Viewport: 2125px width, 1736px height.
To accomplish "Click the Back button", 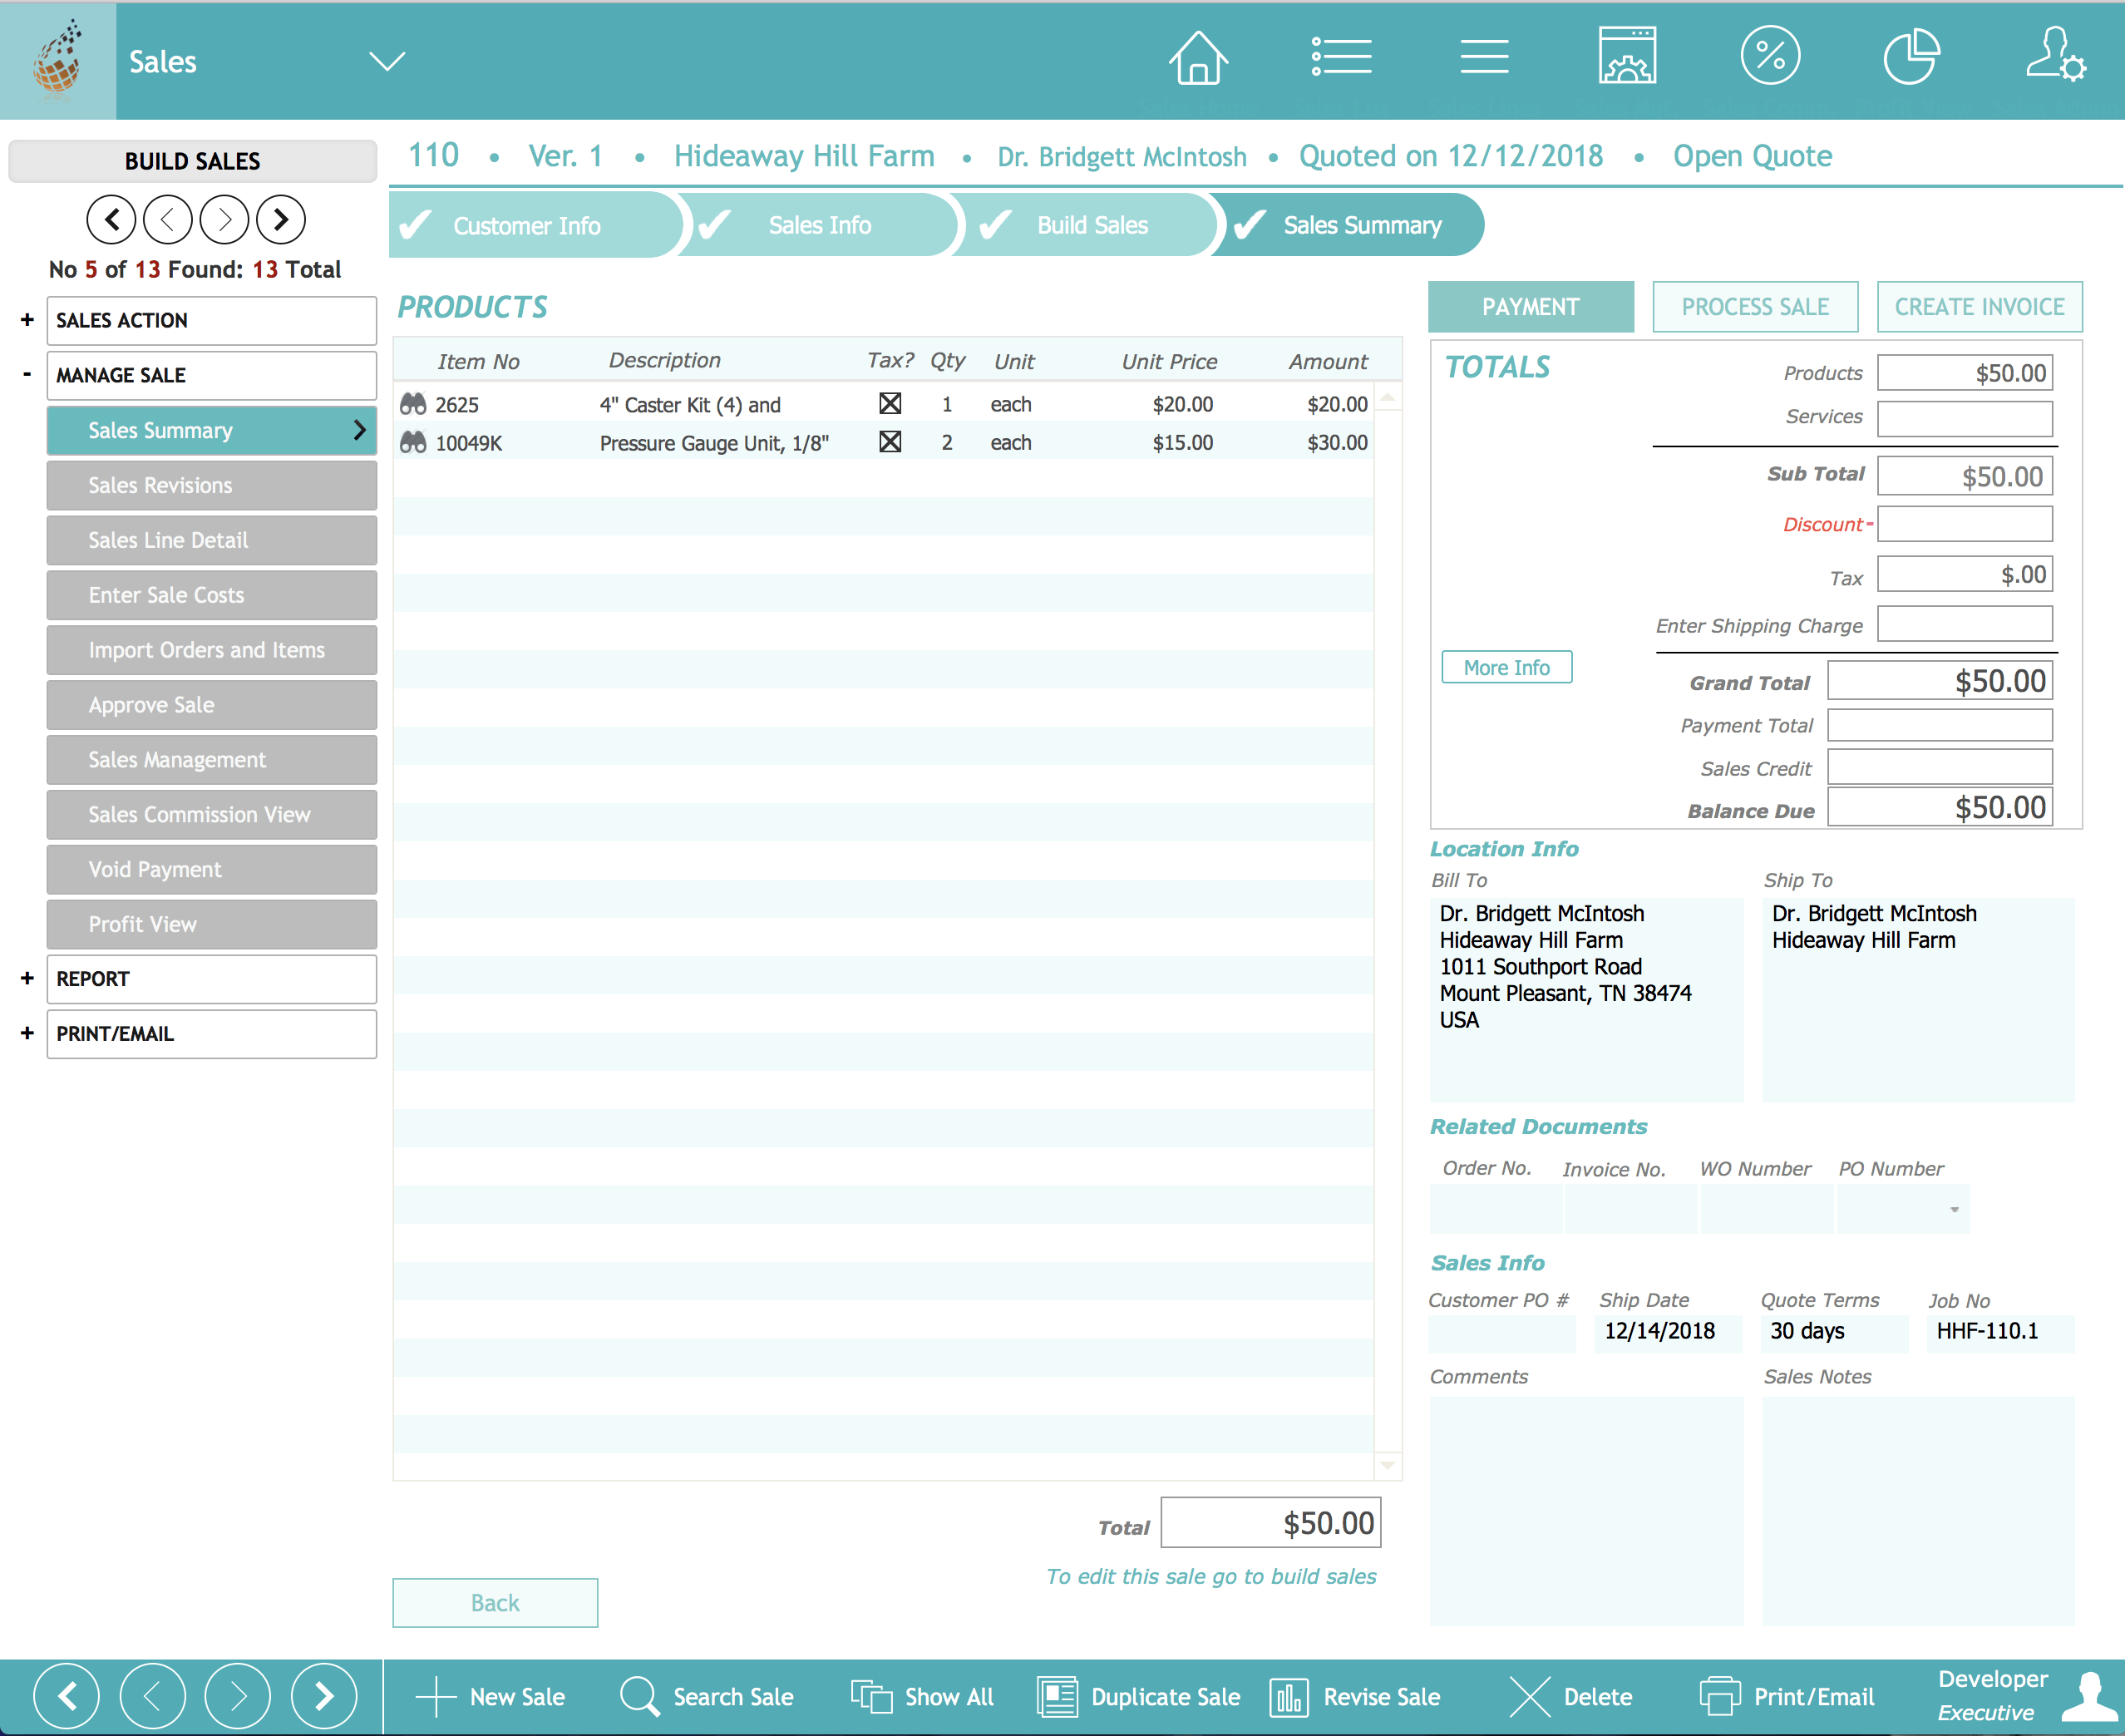I will click(x=495, y=1603).
